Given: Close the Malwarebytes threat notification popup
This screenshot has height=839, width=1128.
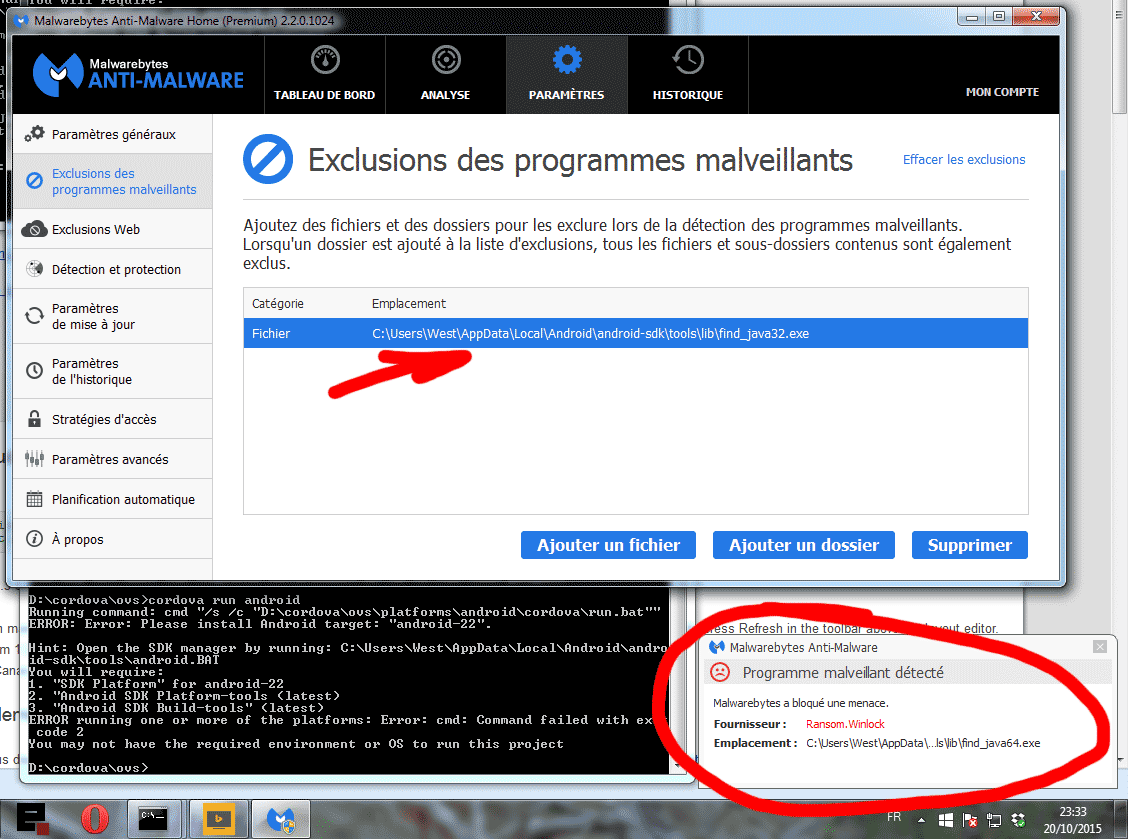Looking at the screenshot, I should pyautogui.click(x=1099, y=647).
